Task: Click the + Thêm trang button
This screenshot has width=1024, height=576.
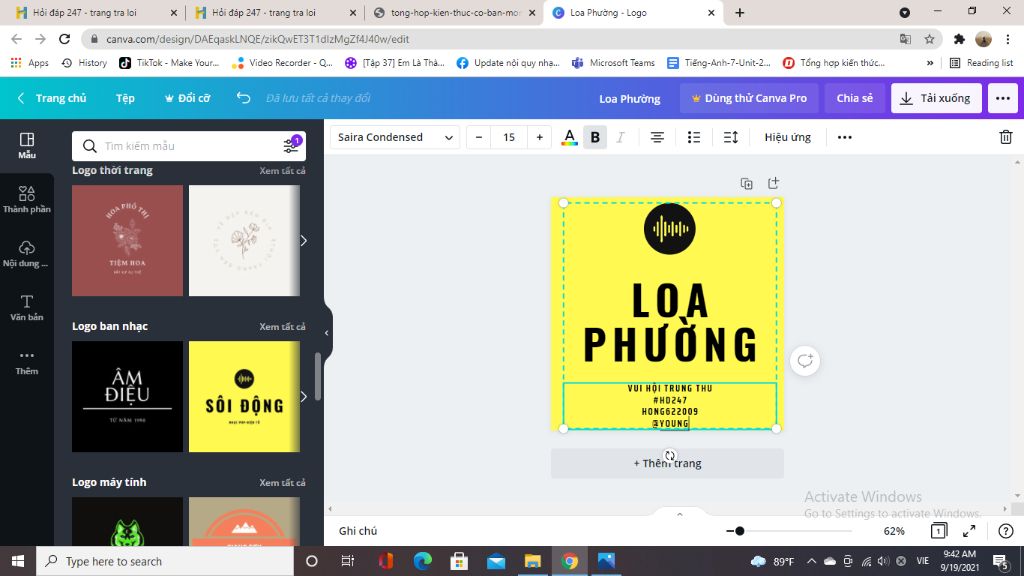Action: pyautogui.click(x=667, y=463)
